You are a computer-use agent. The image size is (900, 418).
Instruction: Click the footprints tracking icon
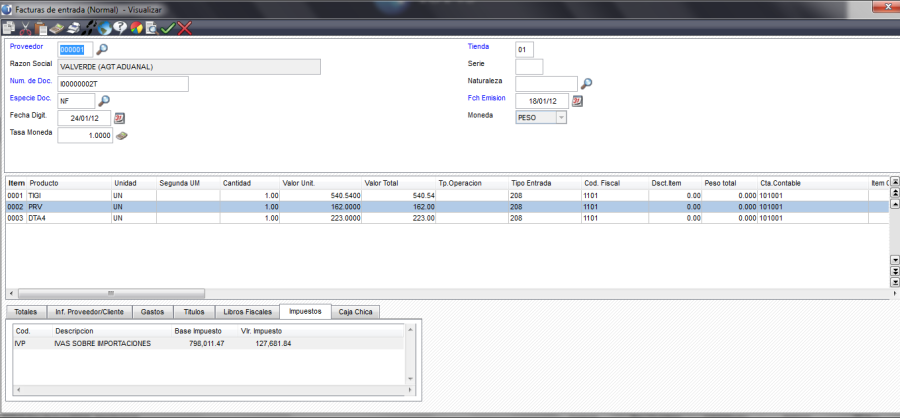[89, 28]
